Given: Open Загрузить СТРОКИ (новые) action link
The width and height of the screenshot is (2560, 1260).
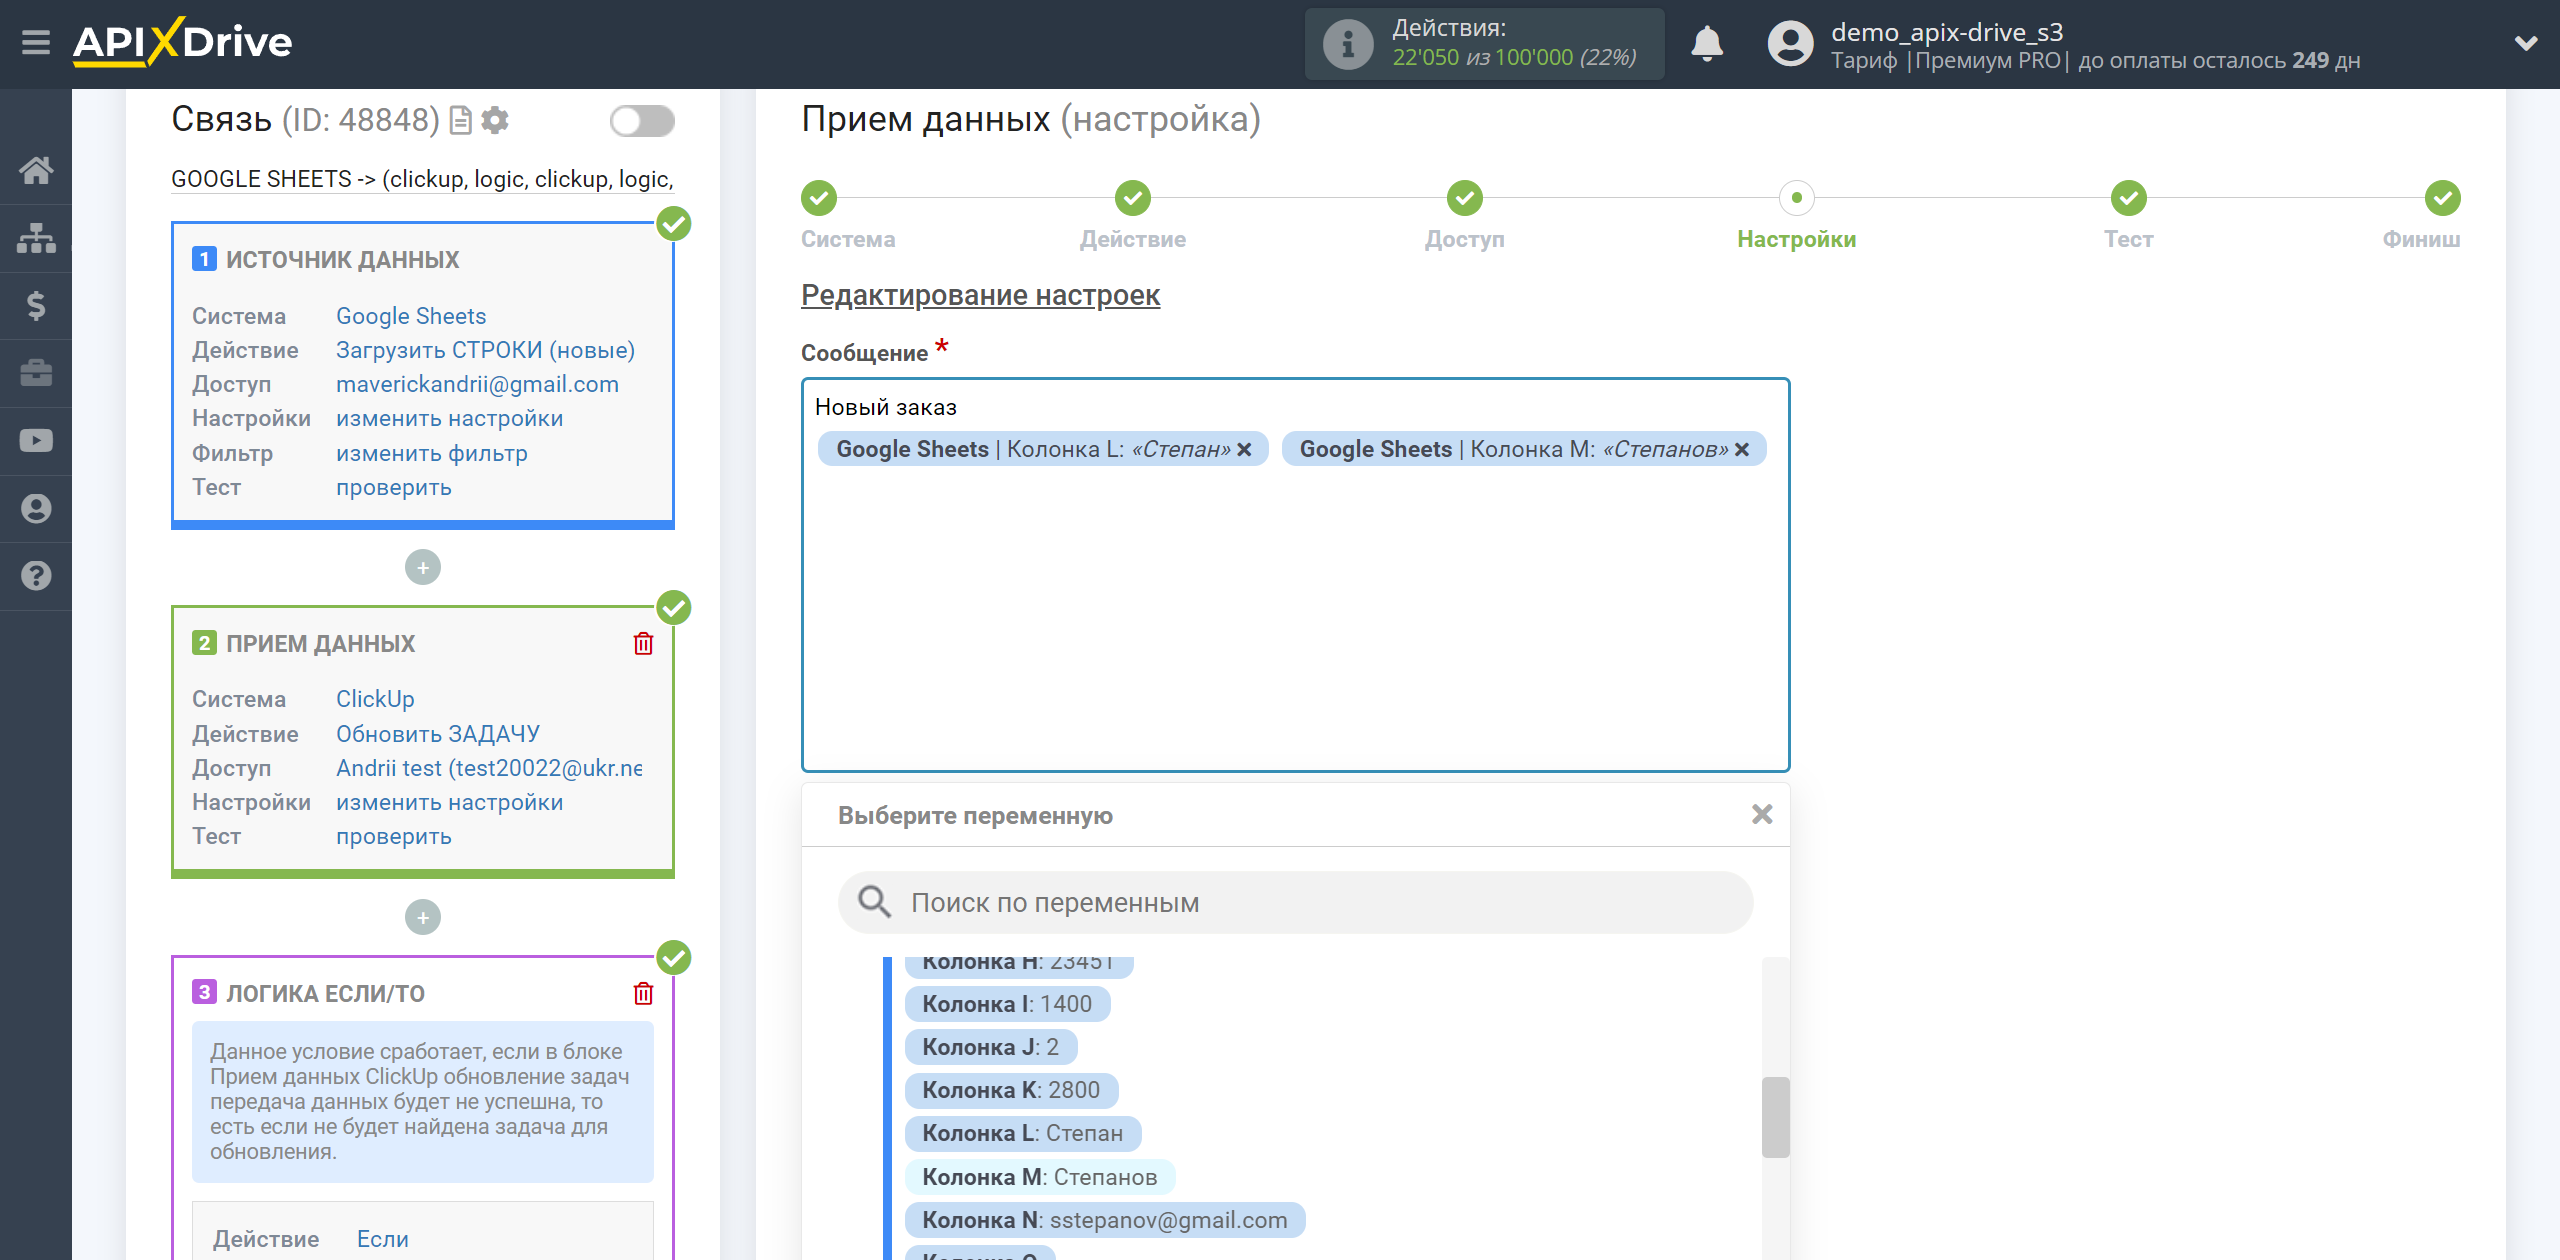Looking at the screenshot, I should [x=485, y=350].
